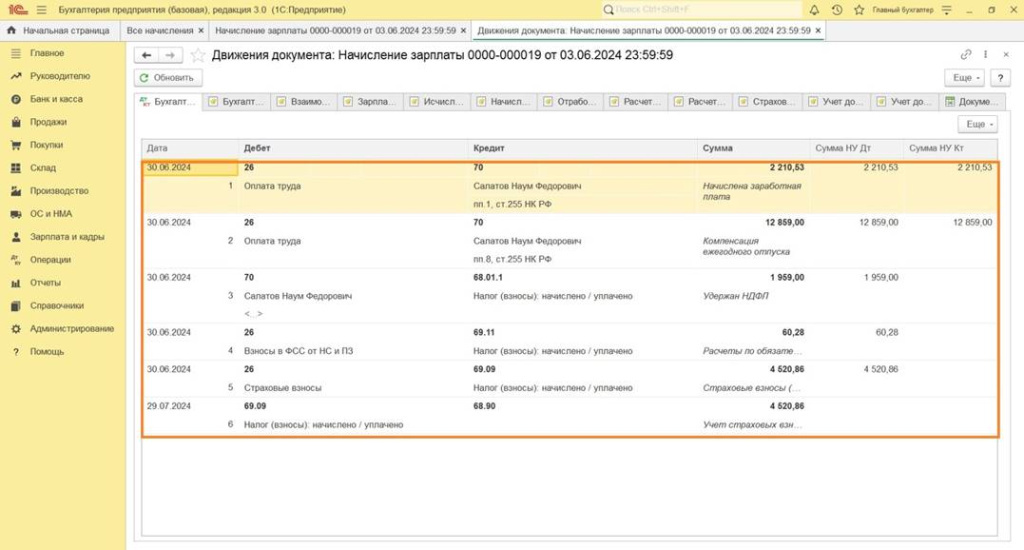
Task: Click the favorites star in top bar
Action: click(x=857, y=9)
